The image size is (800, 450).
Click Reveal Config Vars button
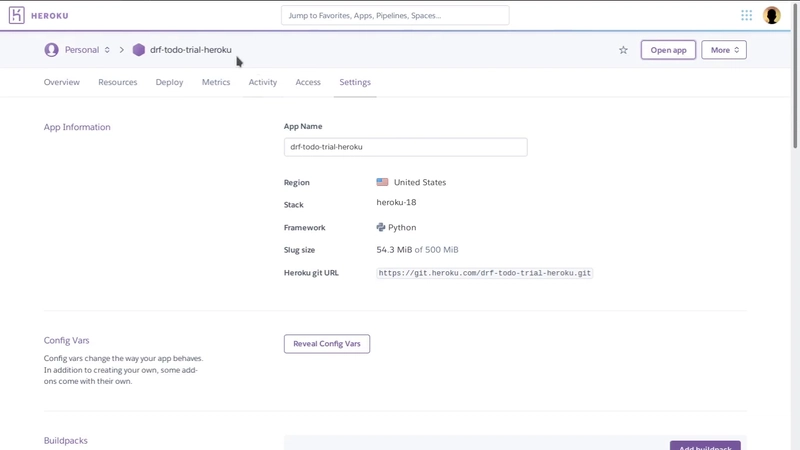pos(327,344)
